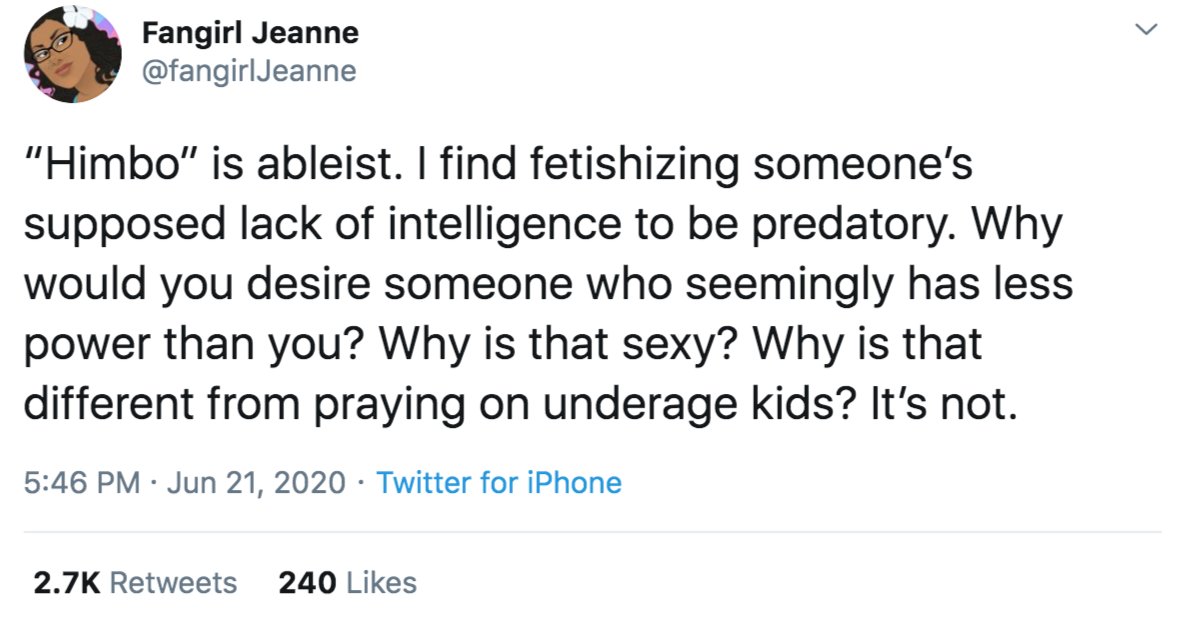This screenshot has height=630, width=1184.
Task: Click the Twitter for iPhone source link
Action: tap(498, 482)
